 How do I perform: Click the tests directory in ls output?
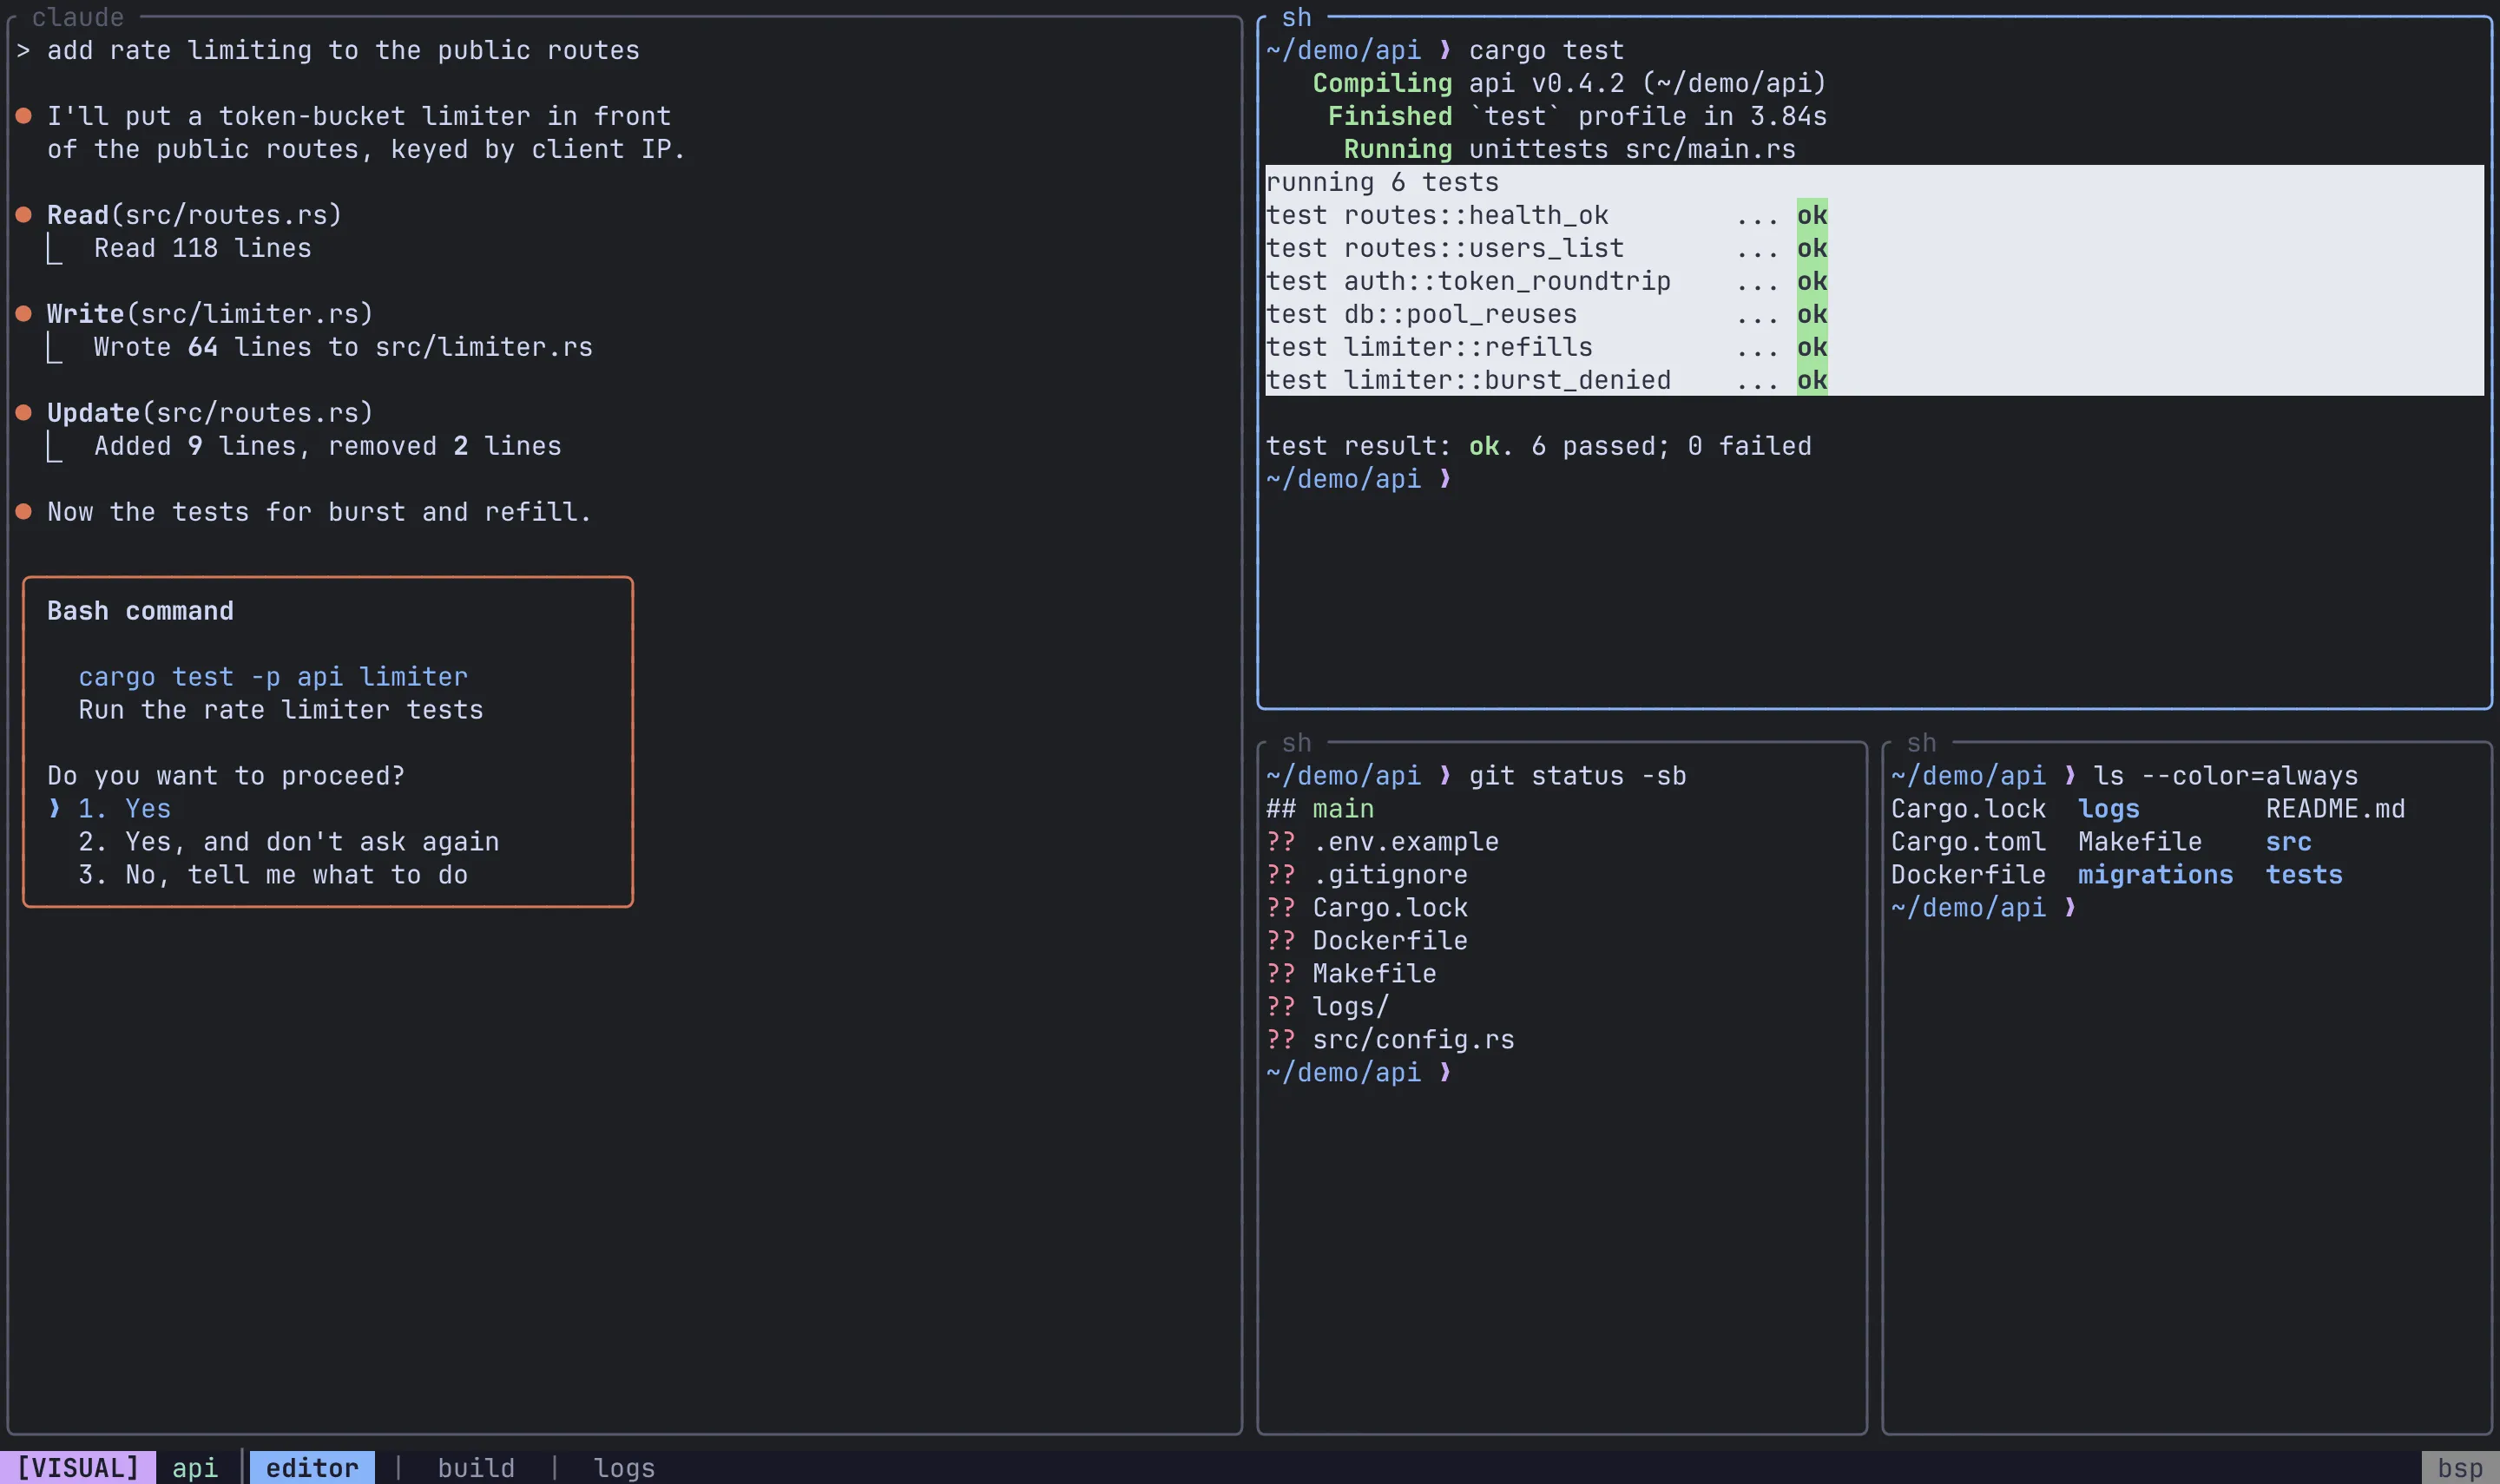coord(2304,875)
